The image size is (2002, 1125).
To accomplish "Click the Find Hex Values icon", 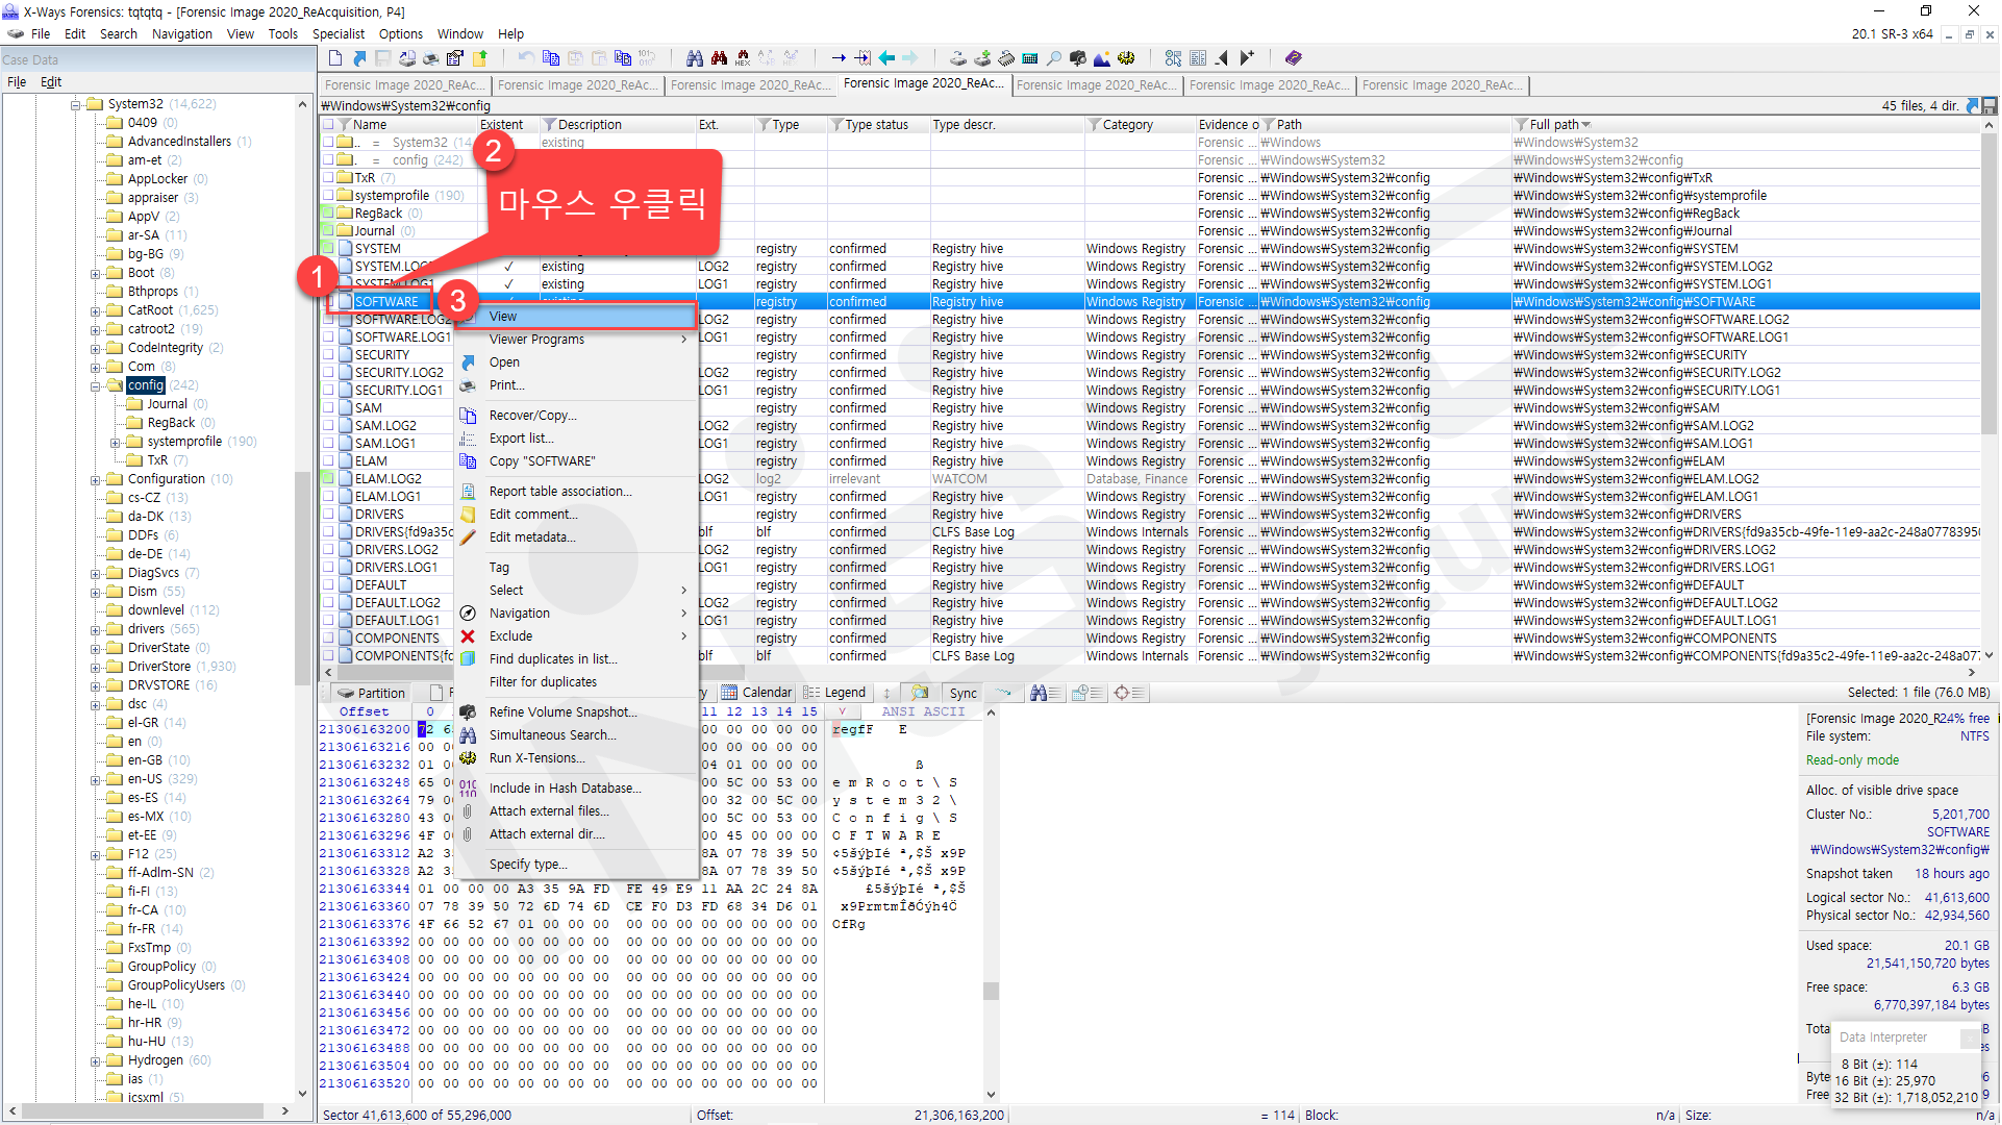I will click(x=743, y=58).
